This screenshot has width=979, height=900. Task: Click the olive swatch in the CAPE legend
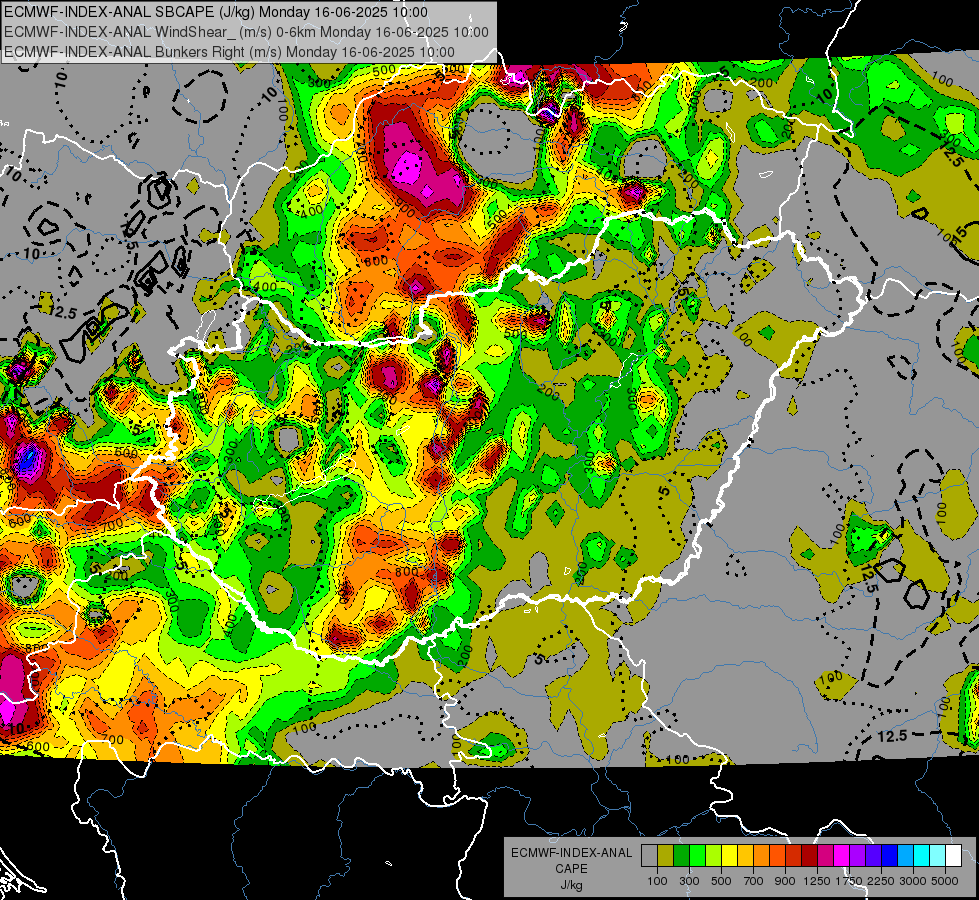click(666, 856)
